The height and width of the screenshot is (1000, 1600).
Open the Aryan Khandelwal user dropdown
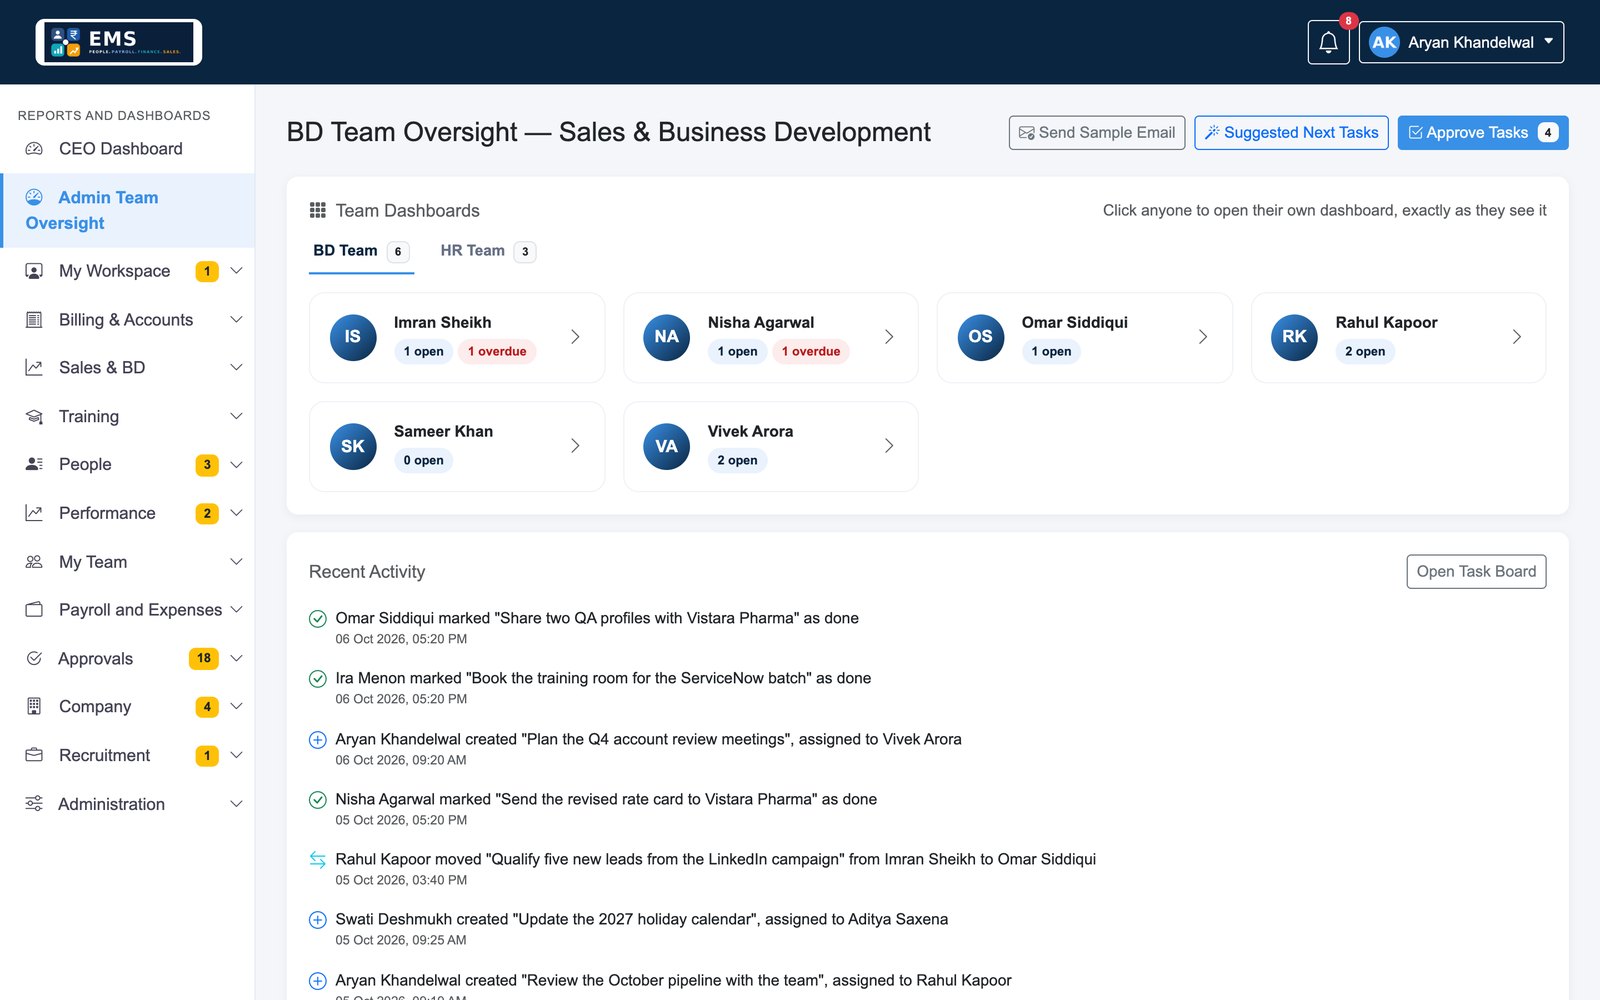pyautogui.click(x=1461, y=42)
